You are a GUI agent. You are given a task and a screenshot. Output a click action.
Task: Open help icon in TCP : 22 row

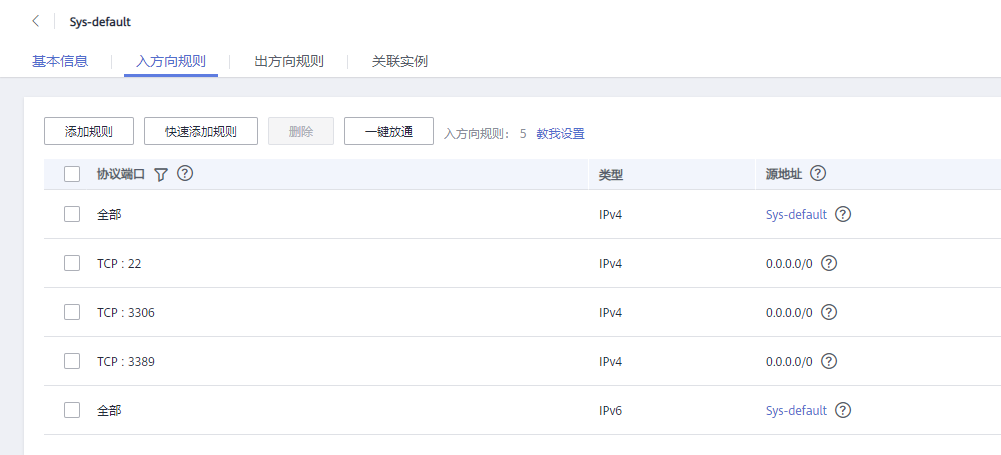coord(829,263)
